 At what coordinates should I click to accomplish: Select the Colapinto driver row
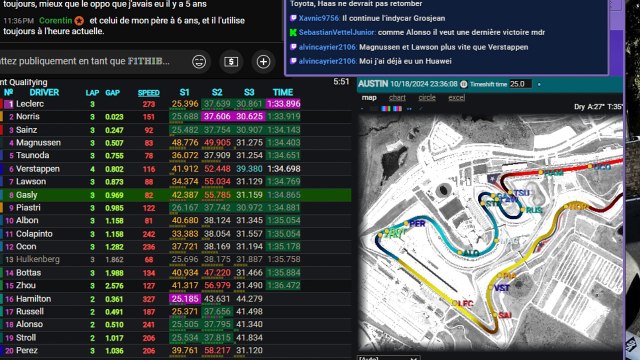coord(176,234)
